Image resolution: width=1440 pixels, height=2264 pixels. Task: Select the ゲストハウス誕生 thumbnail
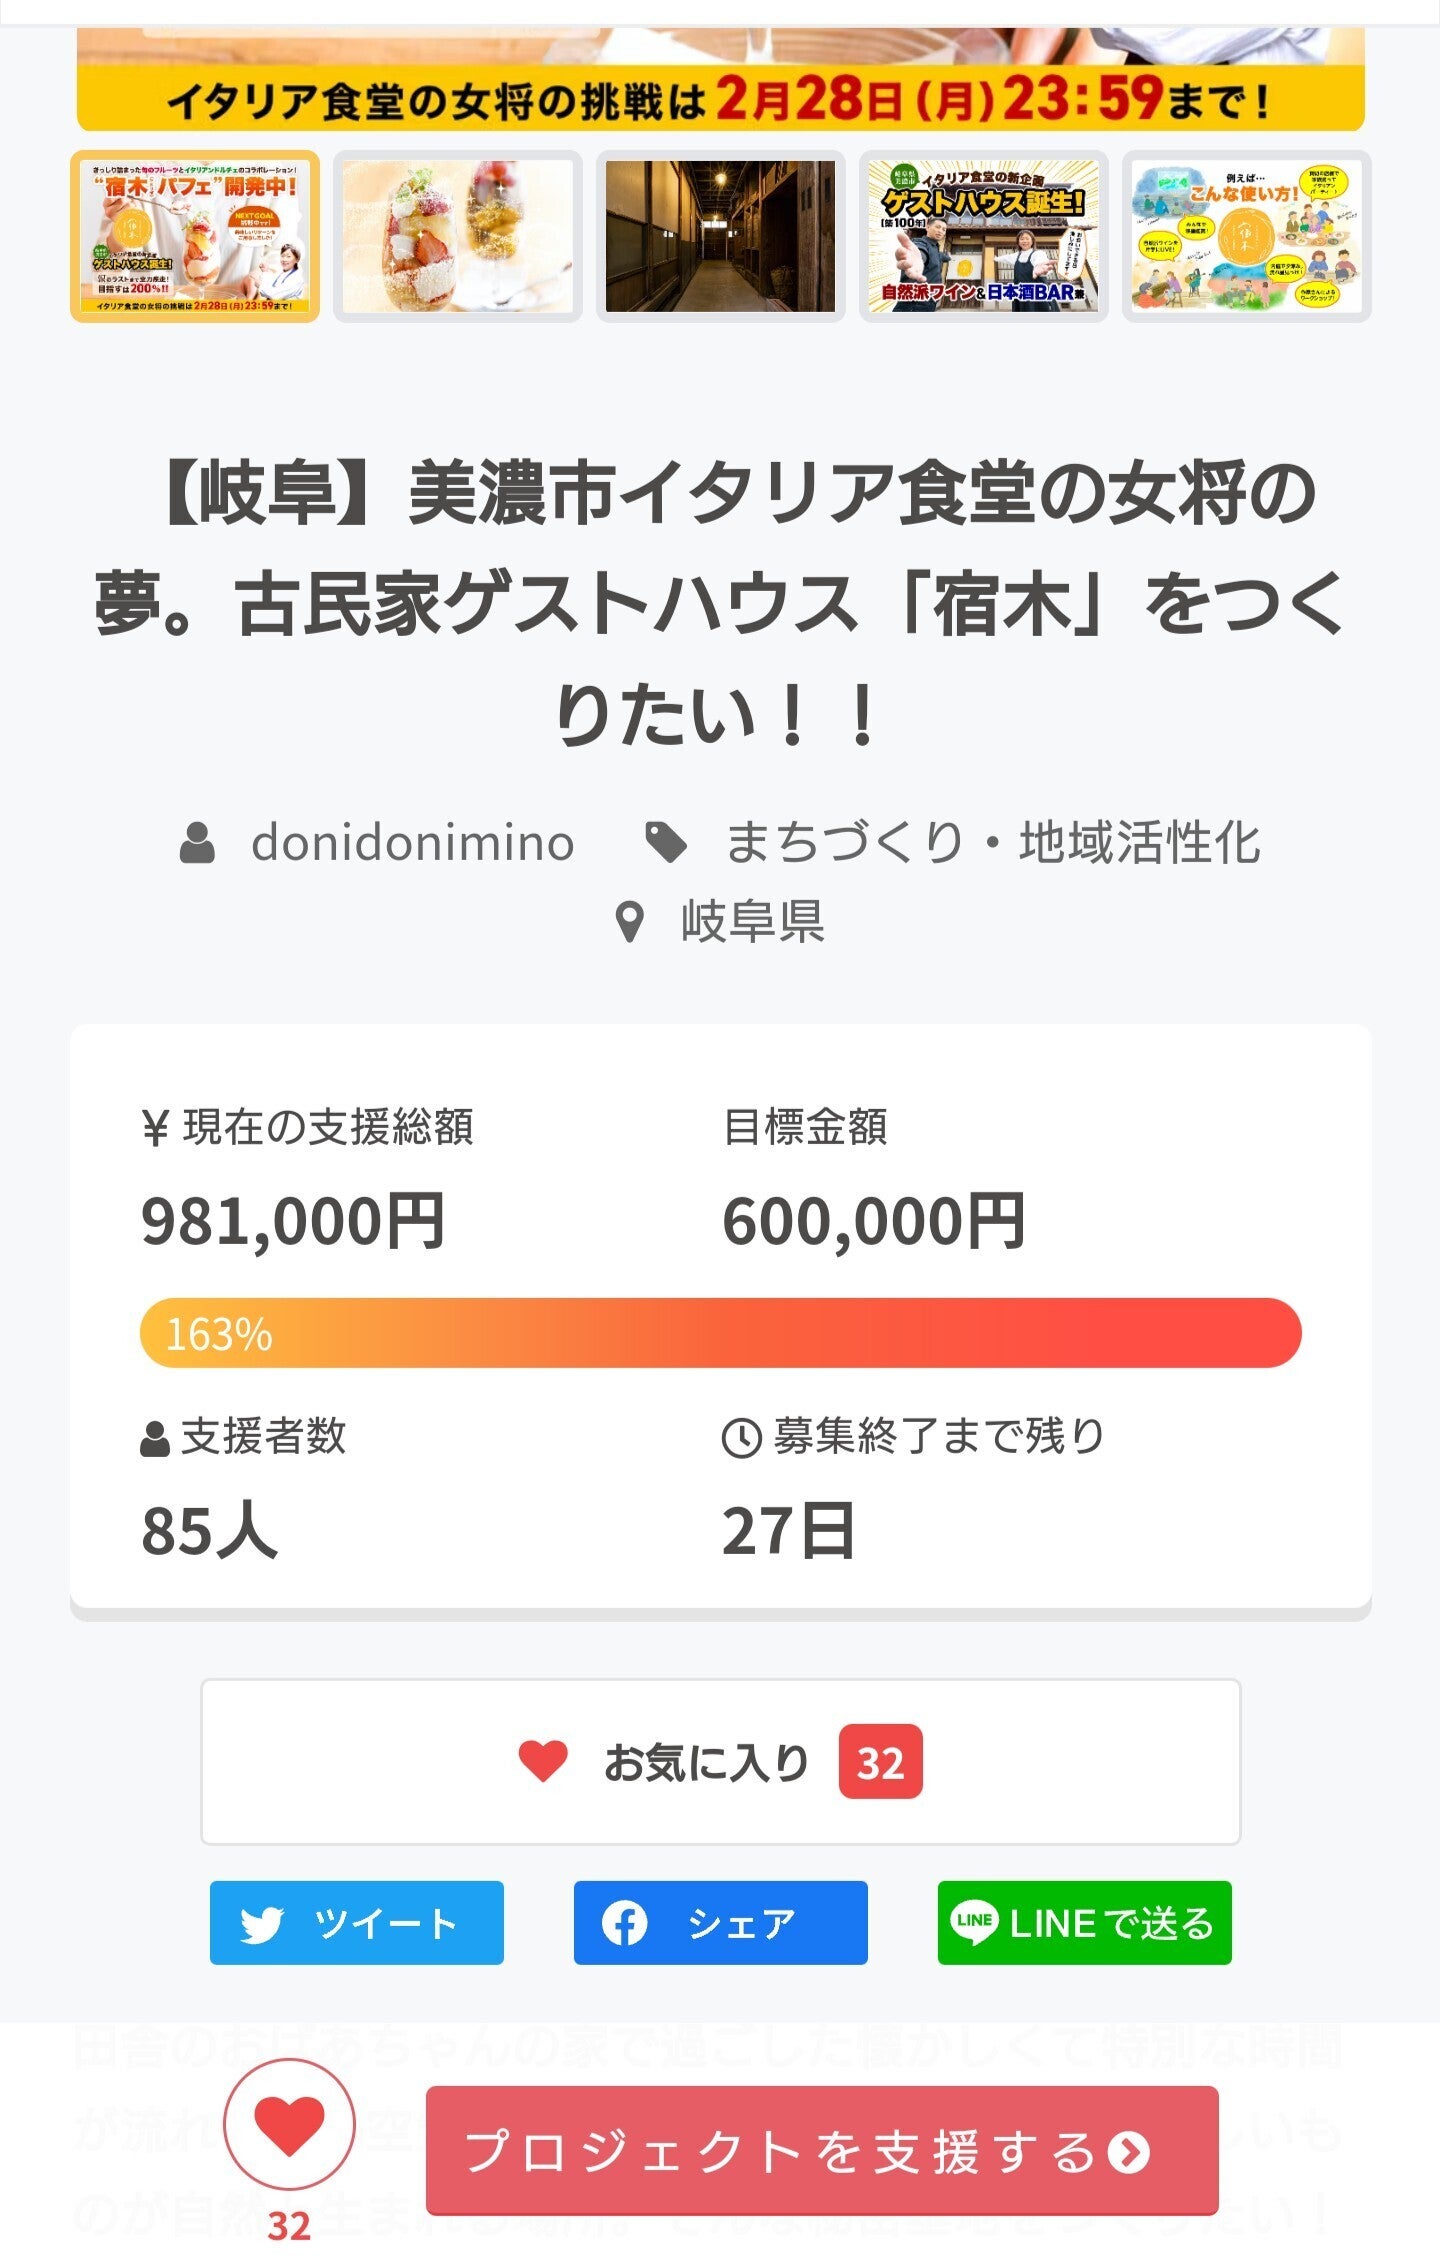tap(984, 236)
